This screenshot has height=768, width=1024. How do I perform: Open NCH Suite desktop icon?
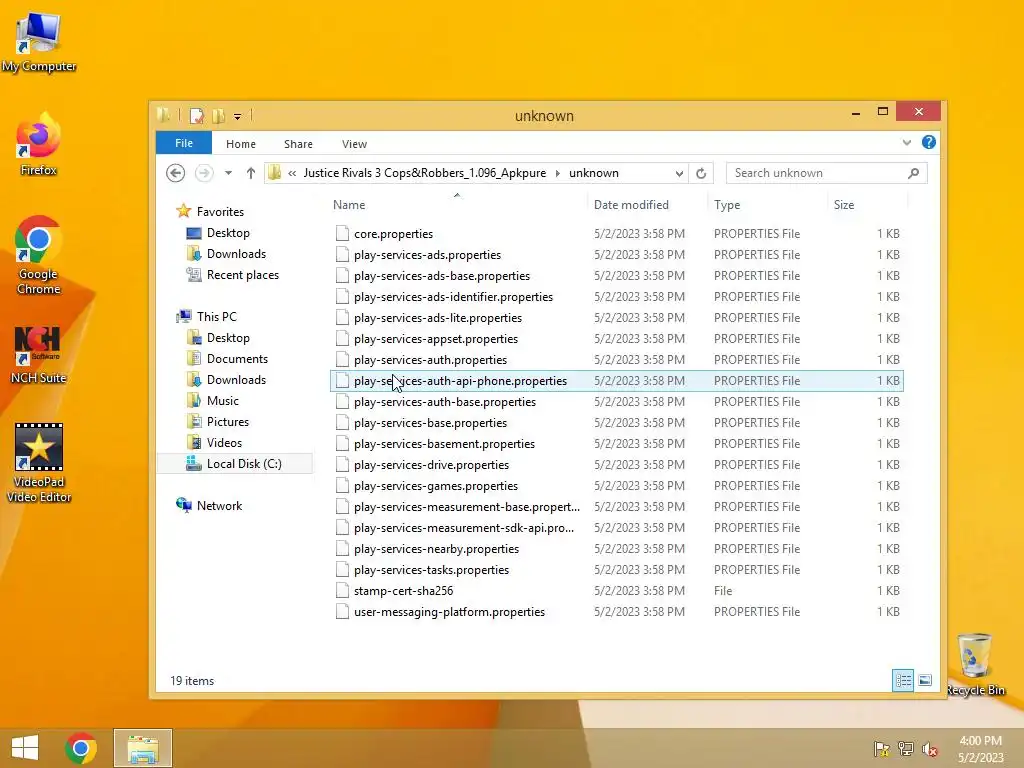coord(38,355)
